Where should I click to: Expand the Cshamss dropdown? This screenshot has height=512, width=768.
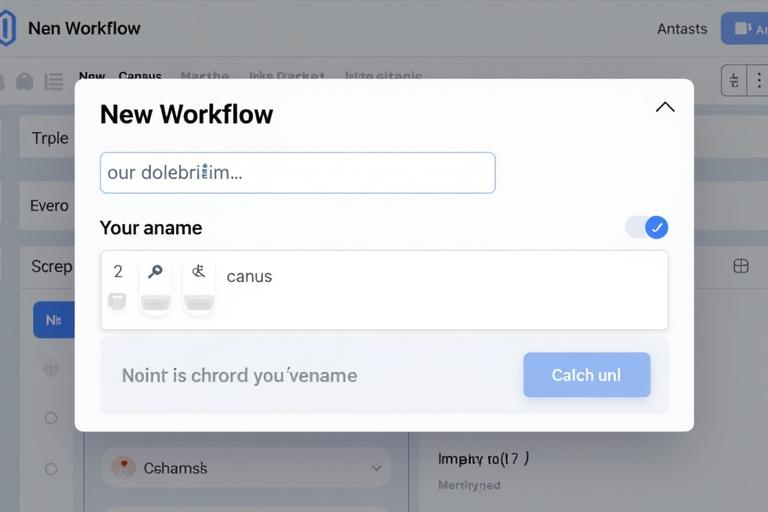376,467
